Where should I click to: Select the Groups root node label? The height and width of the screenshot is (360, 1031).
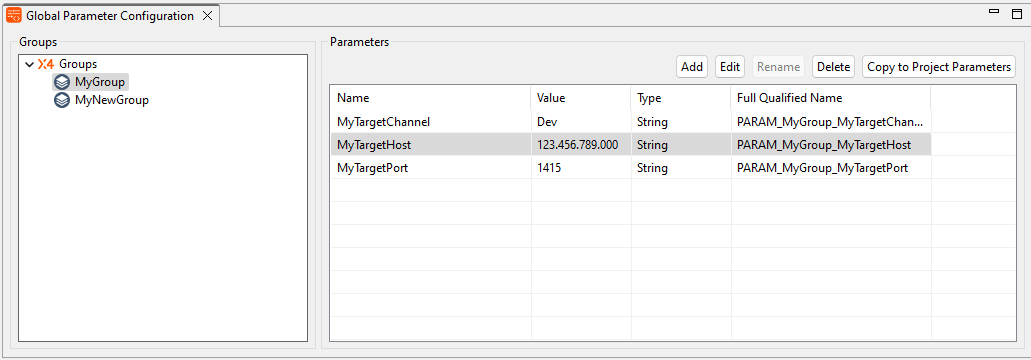(x=78, y=64)
